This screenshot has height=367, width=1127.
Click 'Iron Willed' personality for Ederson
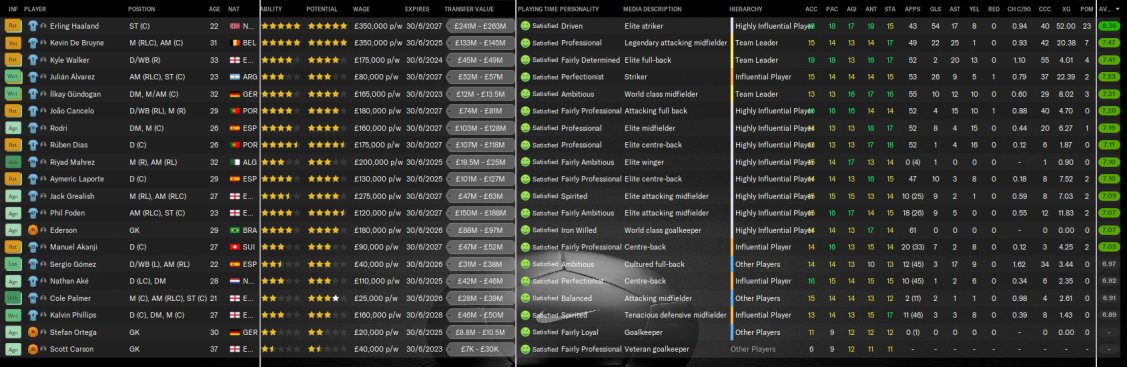coord(578,230)
